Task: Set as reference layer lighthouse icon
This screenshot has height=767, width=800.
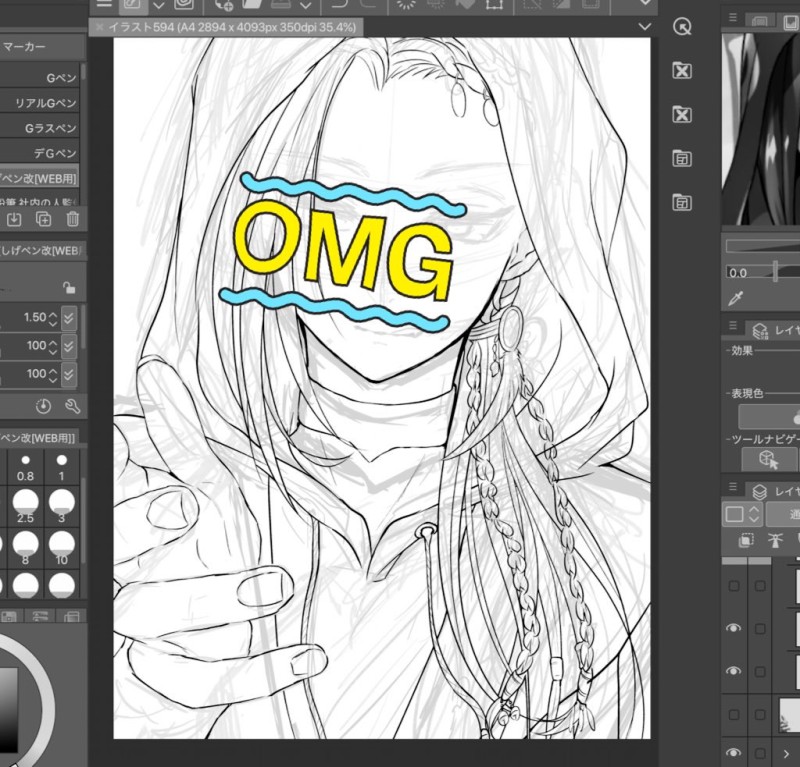Action: click(774, 540)
